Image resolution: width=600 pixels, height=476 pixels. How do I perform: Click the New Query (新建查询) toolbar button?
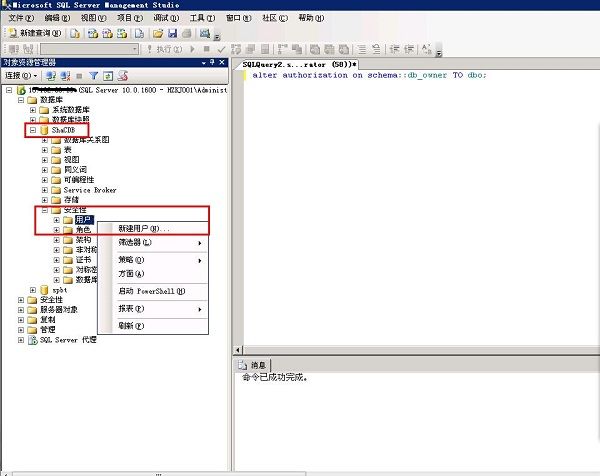pyautogui.click(x=34, y=33)
